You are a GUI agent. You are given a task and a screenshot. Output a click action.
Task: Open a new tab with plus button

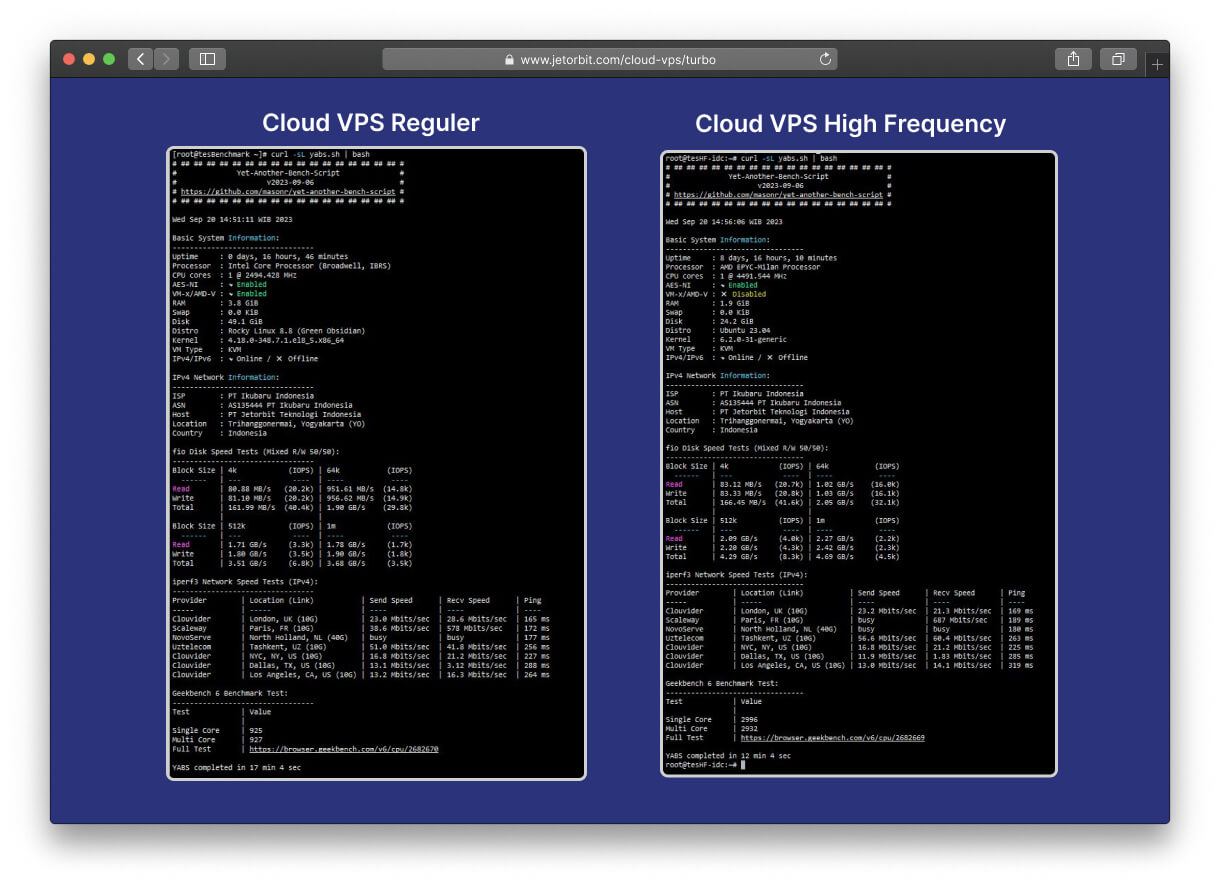1157,65
